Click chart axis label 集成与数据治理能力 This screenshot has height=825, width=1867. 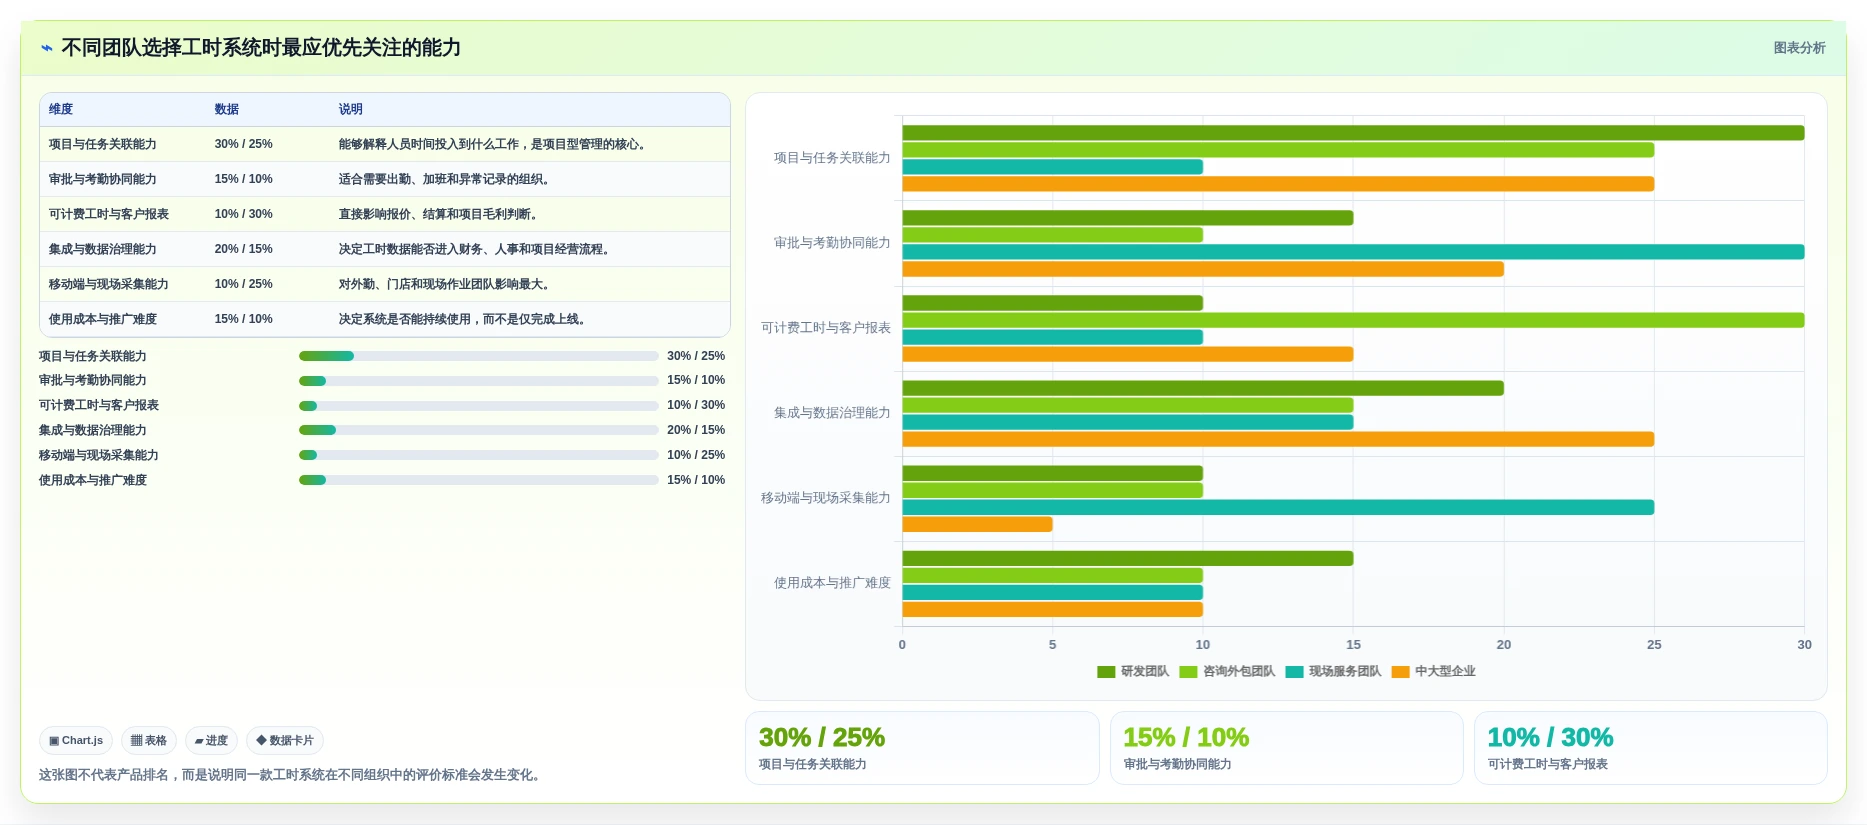[x=832, y=413]
